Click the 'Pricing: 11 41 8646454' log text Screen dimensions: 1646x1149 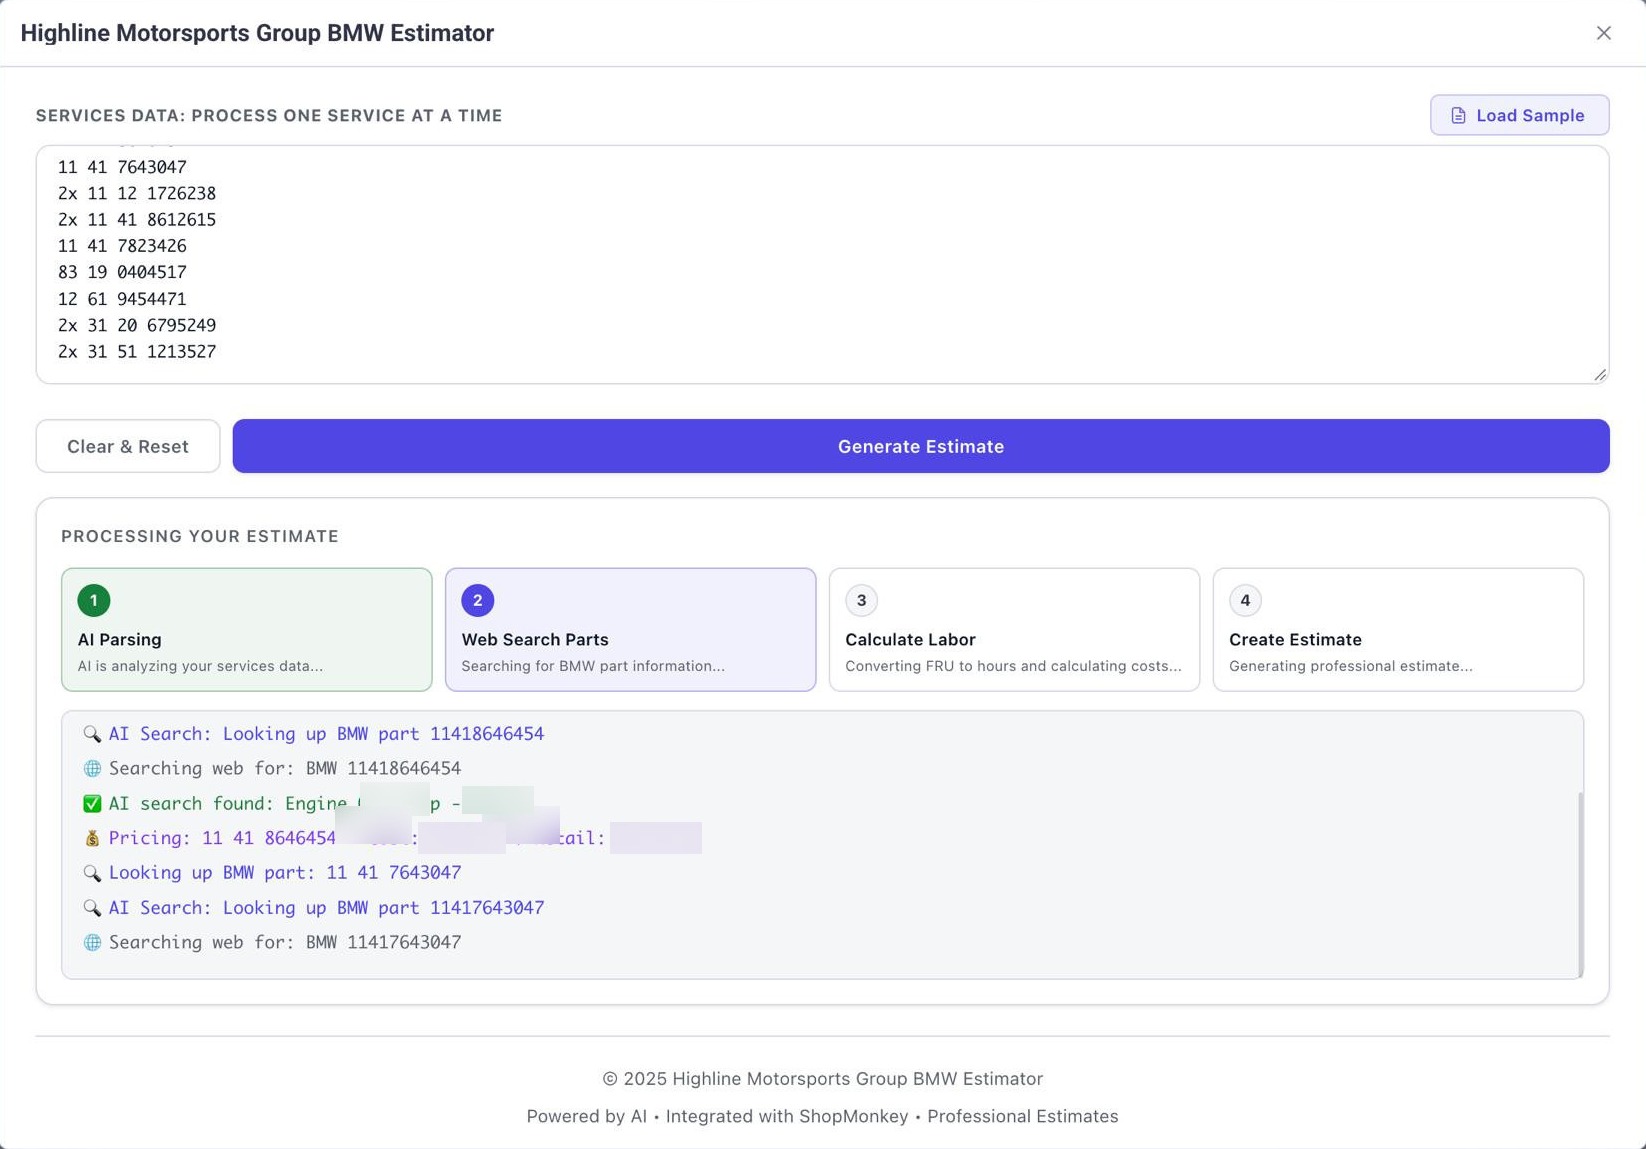point(222,838)
